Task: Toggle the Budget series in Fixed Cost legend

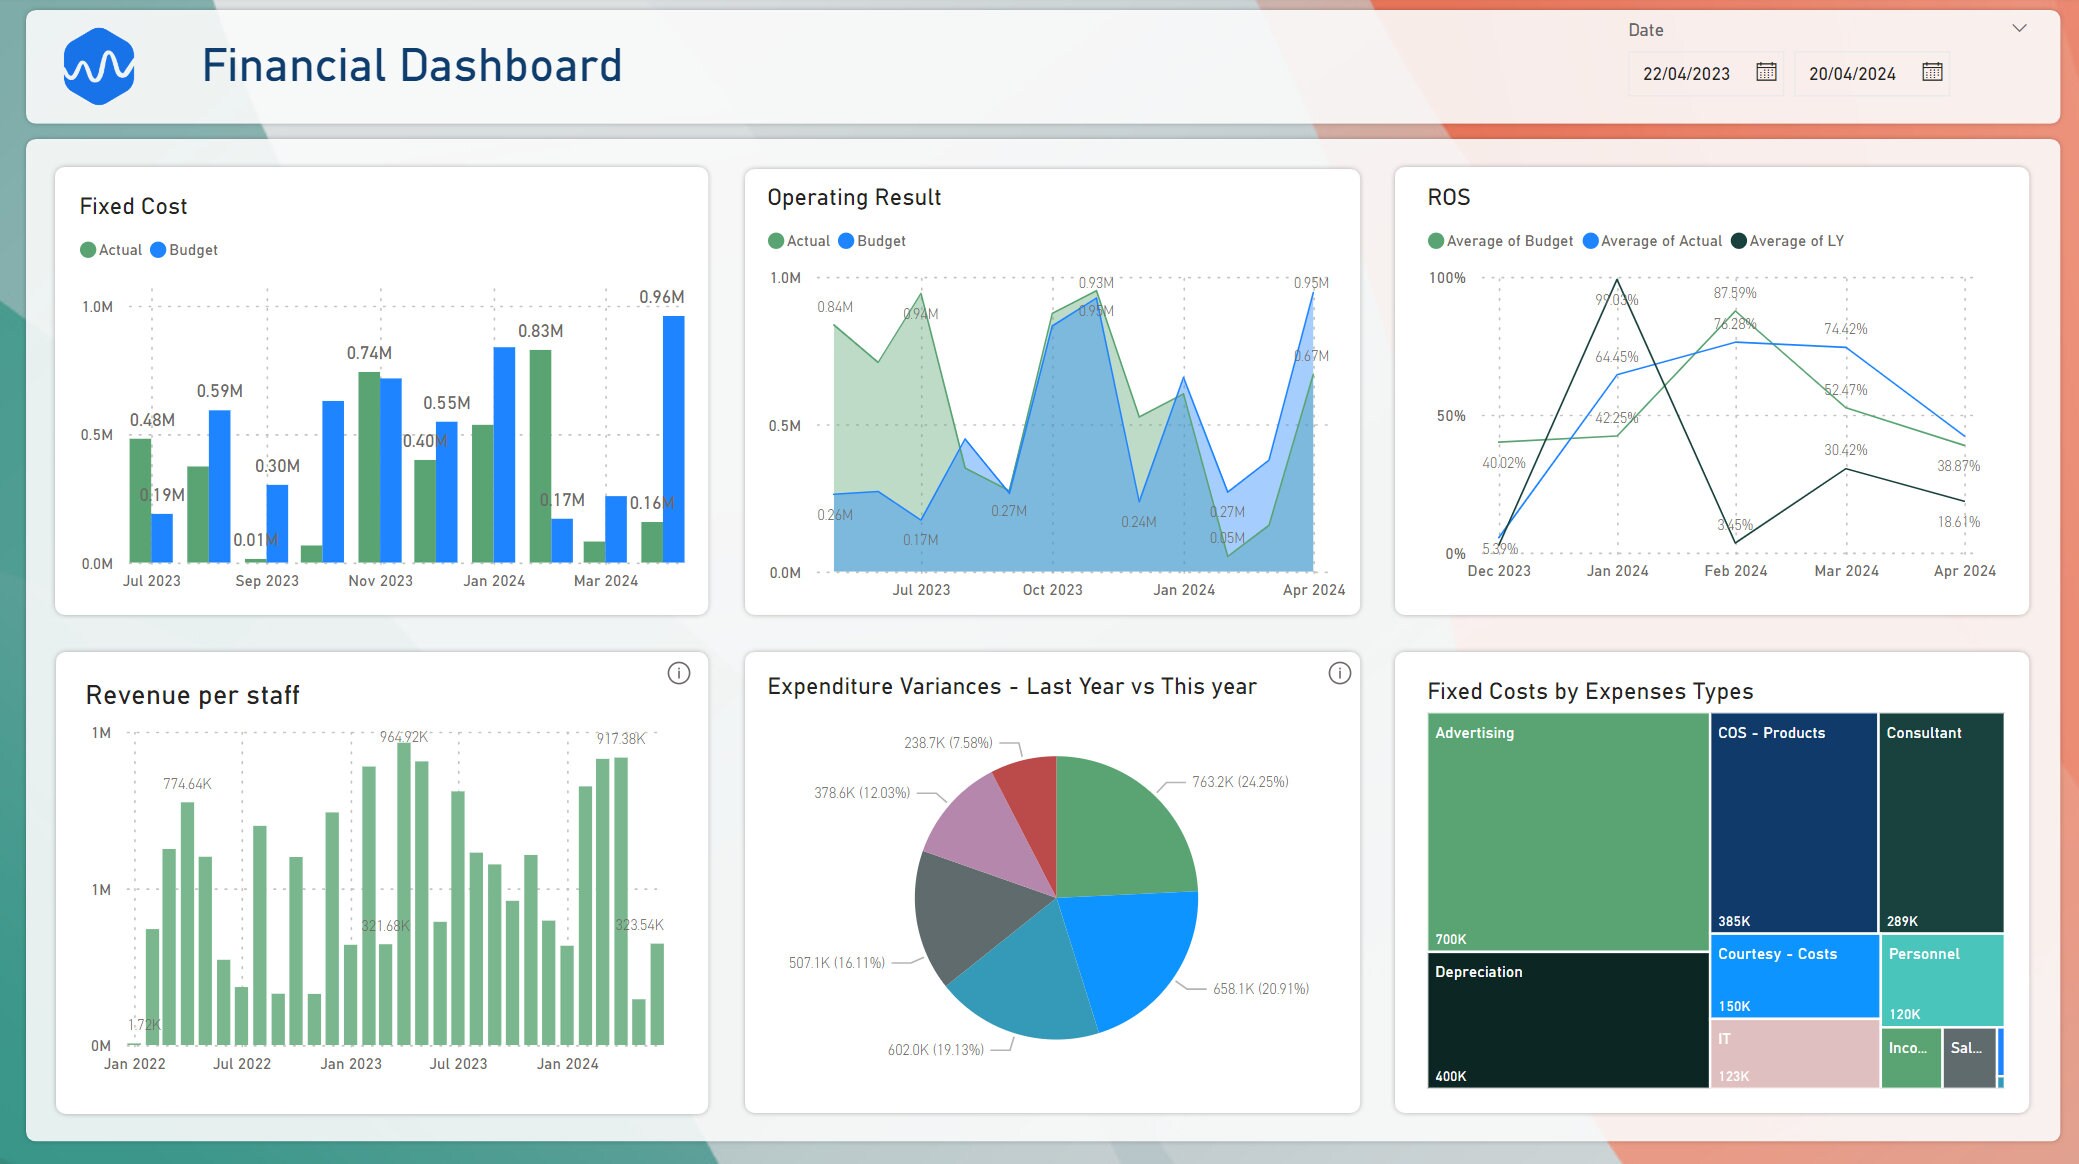Action: (x=157, y=249)
